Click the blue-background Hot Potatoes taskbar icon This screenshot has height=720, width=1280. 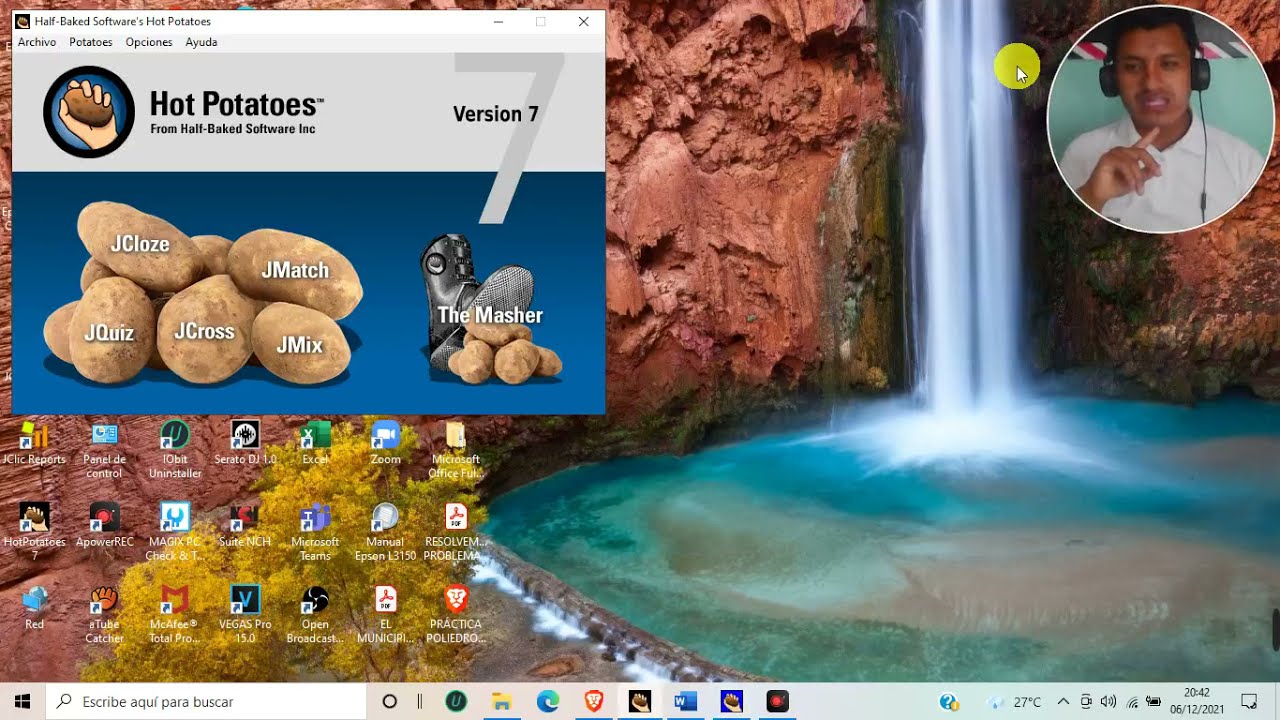[x=732, y=702]
